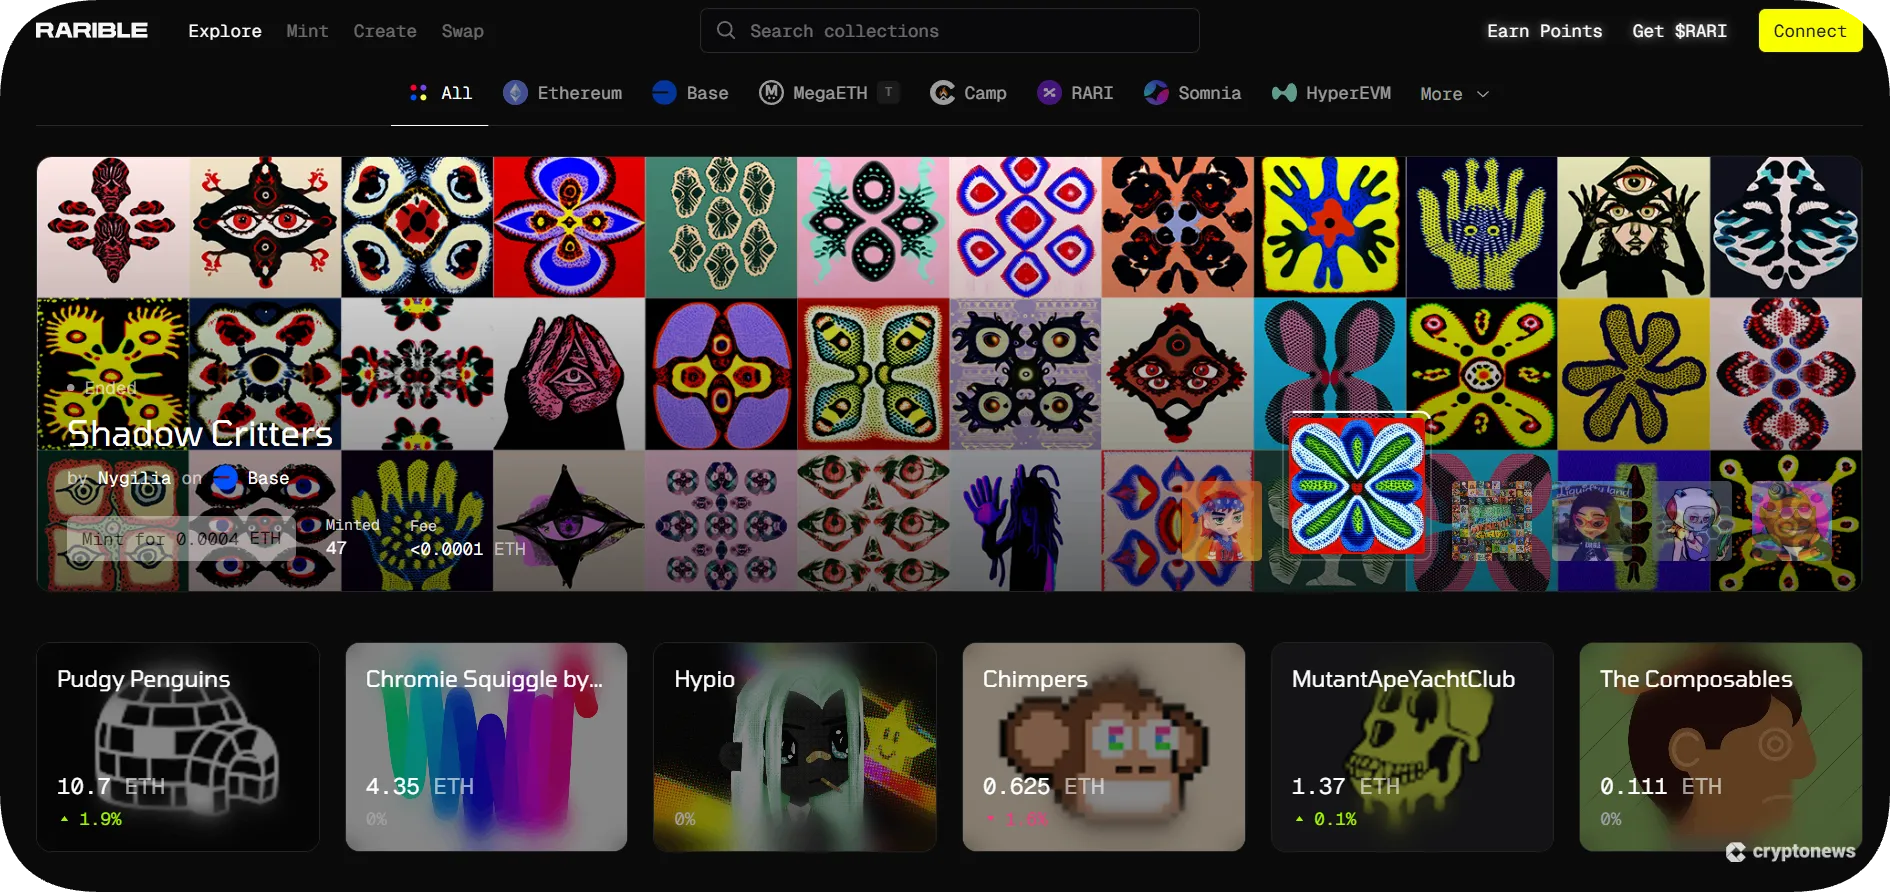Viewport: 1890px width, 892px height.
Task: Click the Base icon under Shadow Critters
Action: pyautogui.click(x=225, y=478)
